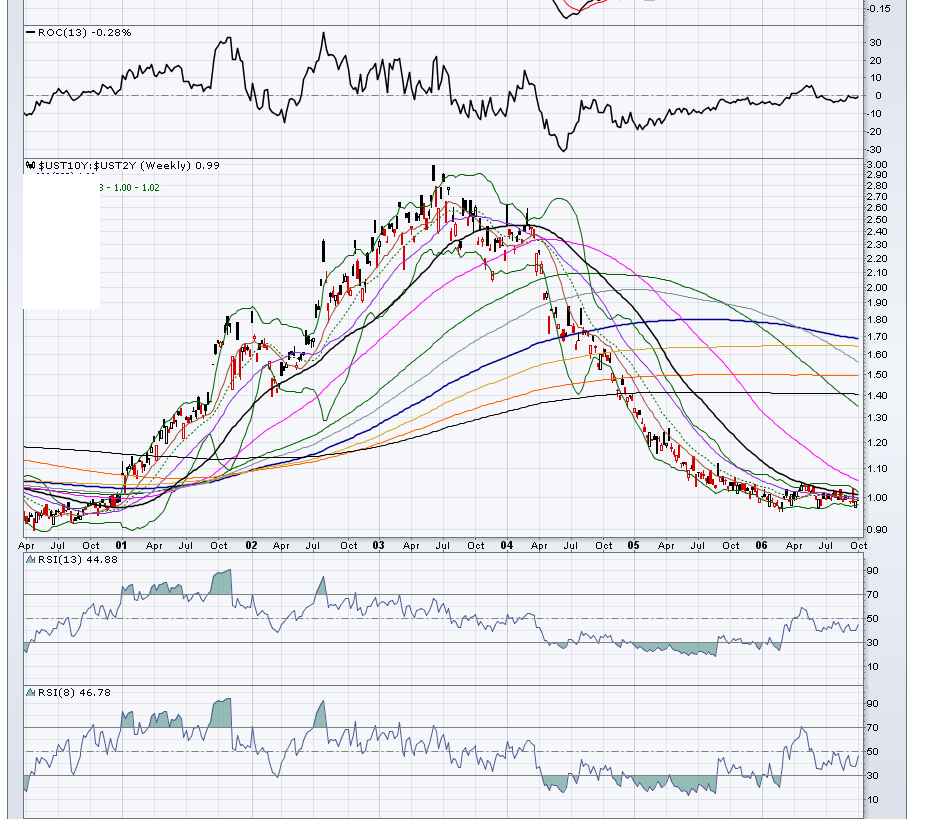This screenshot has height=819, width=925.
Task: Click the 2.00 value on the price axis
Action: (877, 288)
